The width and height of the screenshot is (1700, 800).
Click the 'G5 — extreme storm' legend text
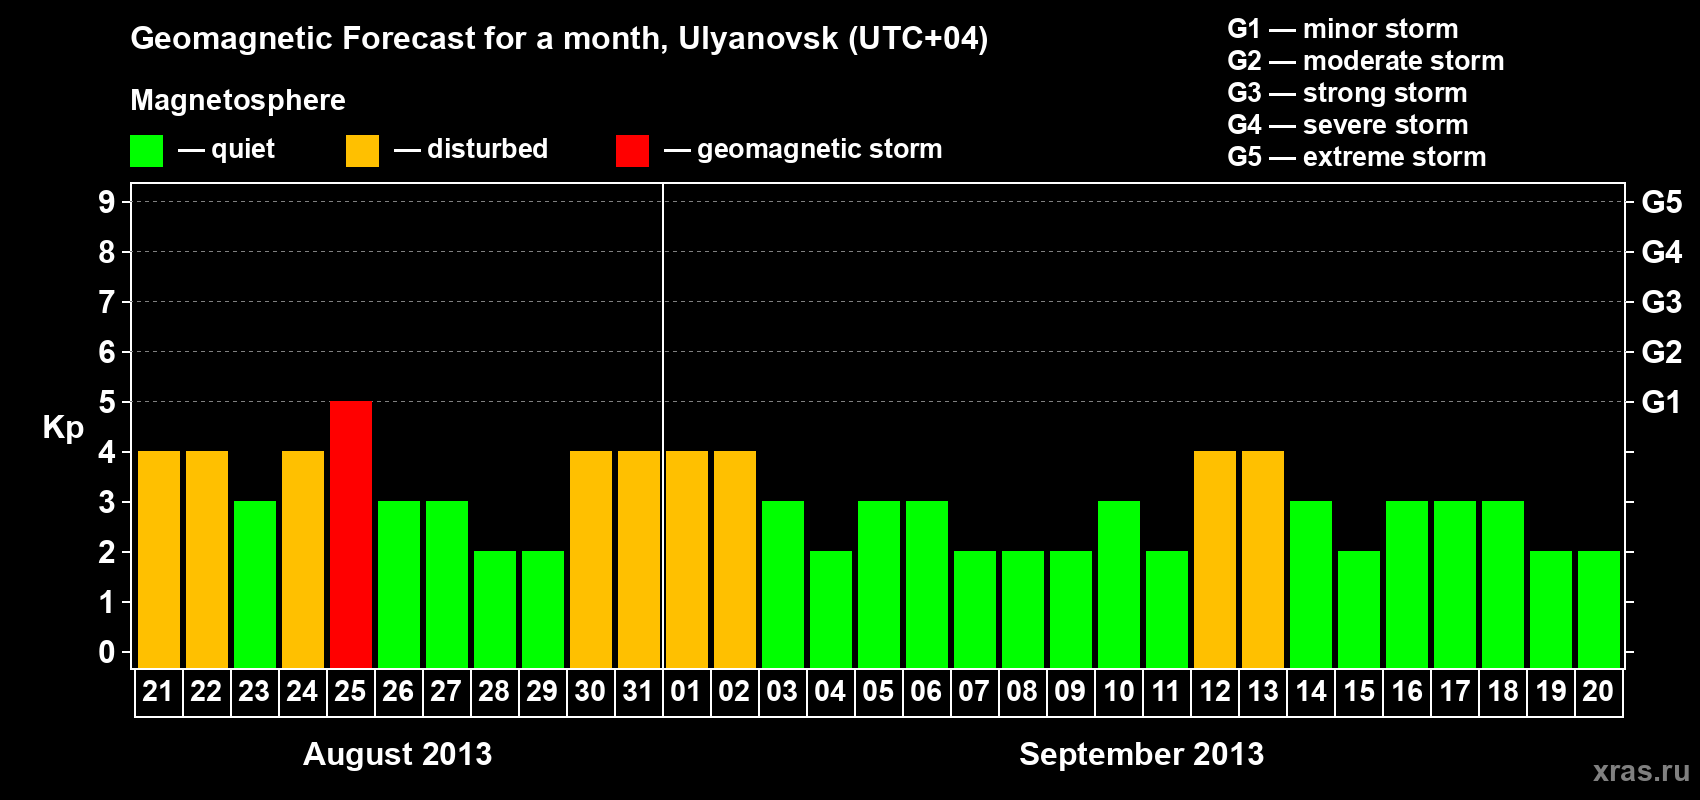point(1357,157)
